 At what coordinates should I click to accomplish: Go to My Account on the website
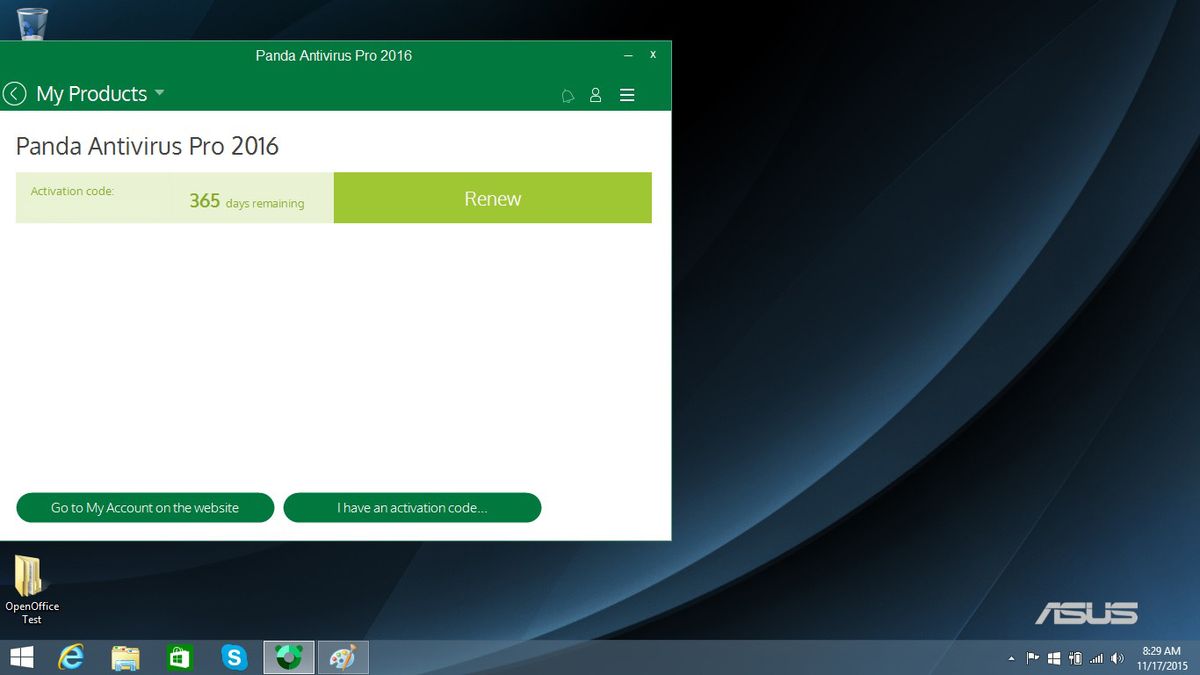coord(145,508)
